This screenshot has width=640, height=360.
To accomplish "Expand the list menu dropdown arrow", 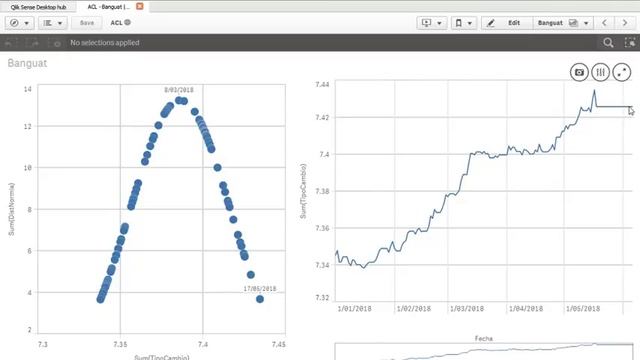I will coord(60,23).
